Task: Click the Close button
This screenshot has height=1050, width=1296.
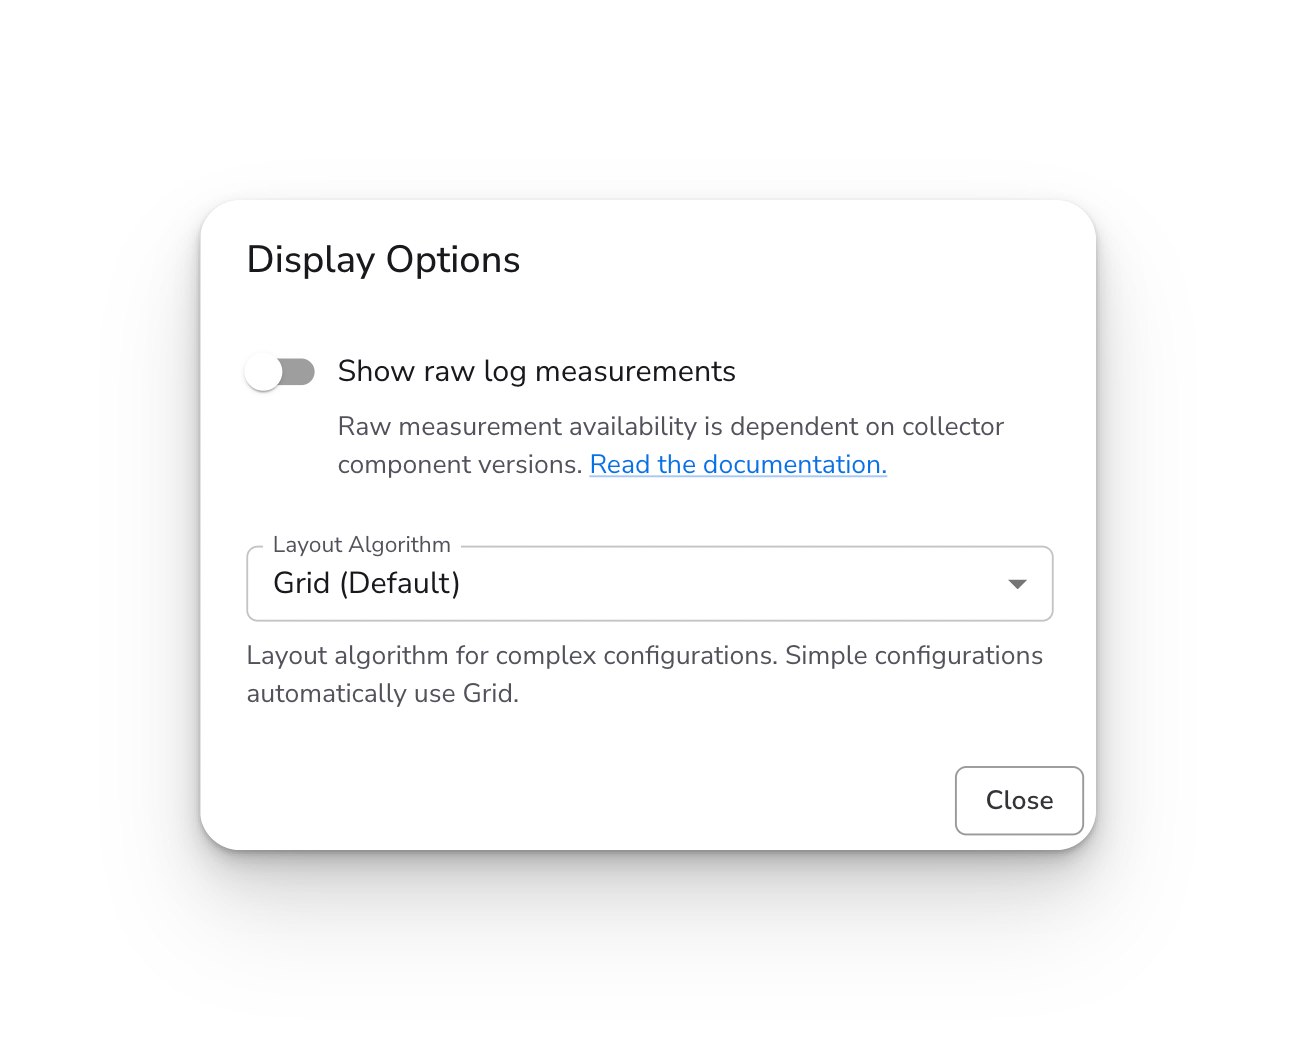Action: pyautogui.click(x=1019, y=800)
